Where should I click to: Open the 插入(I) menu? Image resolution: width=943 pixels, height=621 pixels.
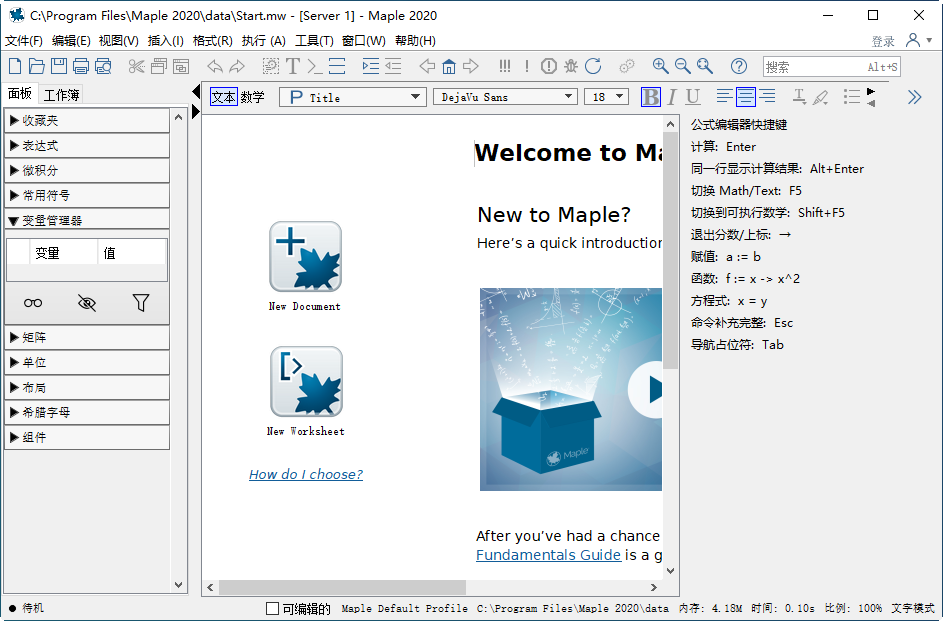(x=165, y=40)
